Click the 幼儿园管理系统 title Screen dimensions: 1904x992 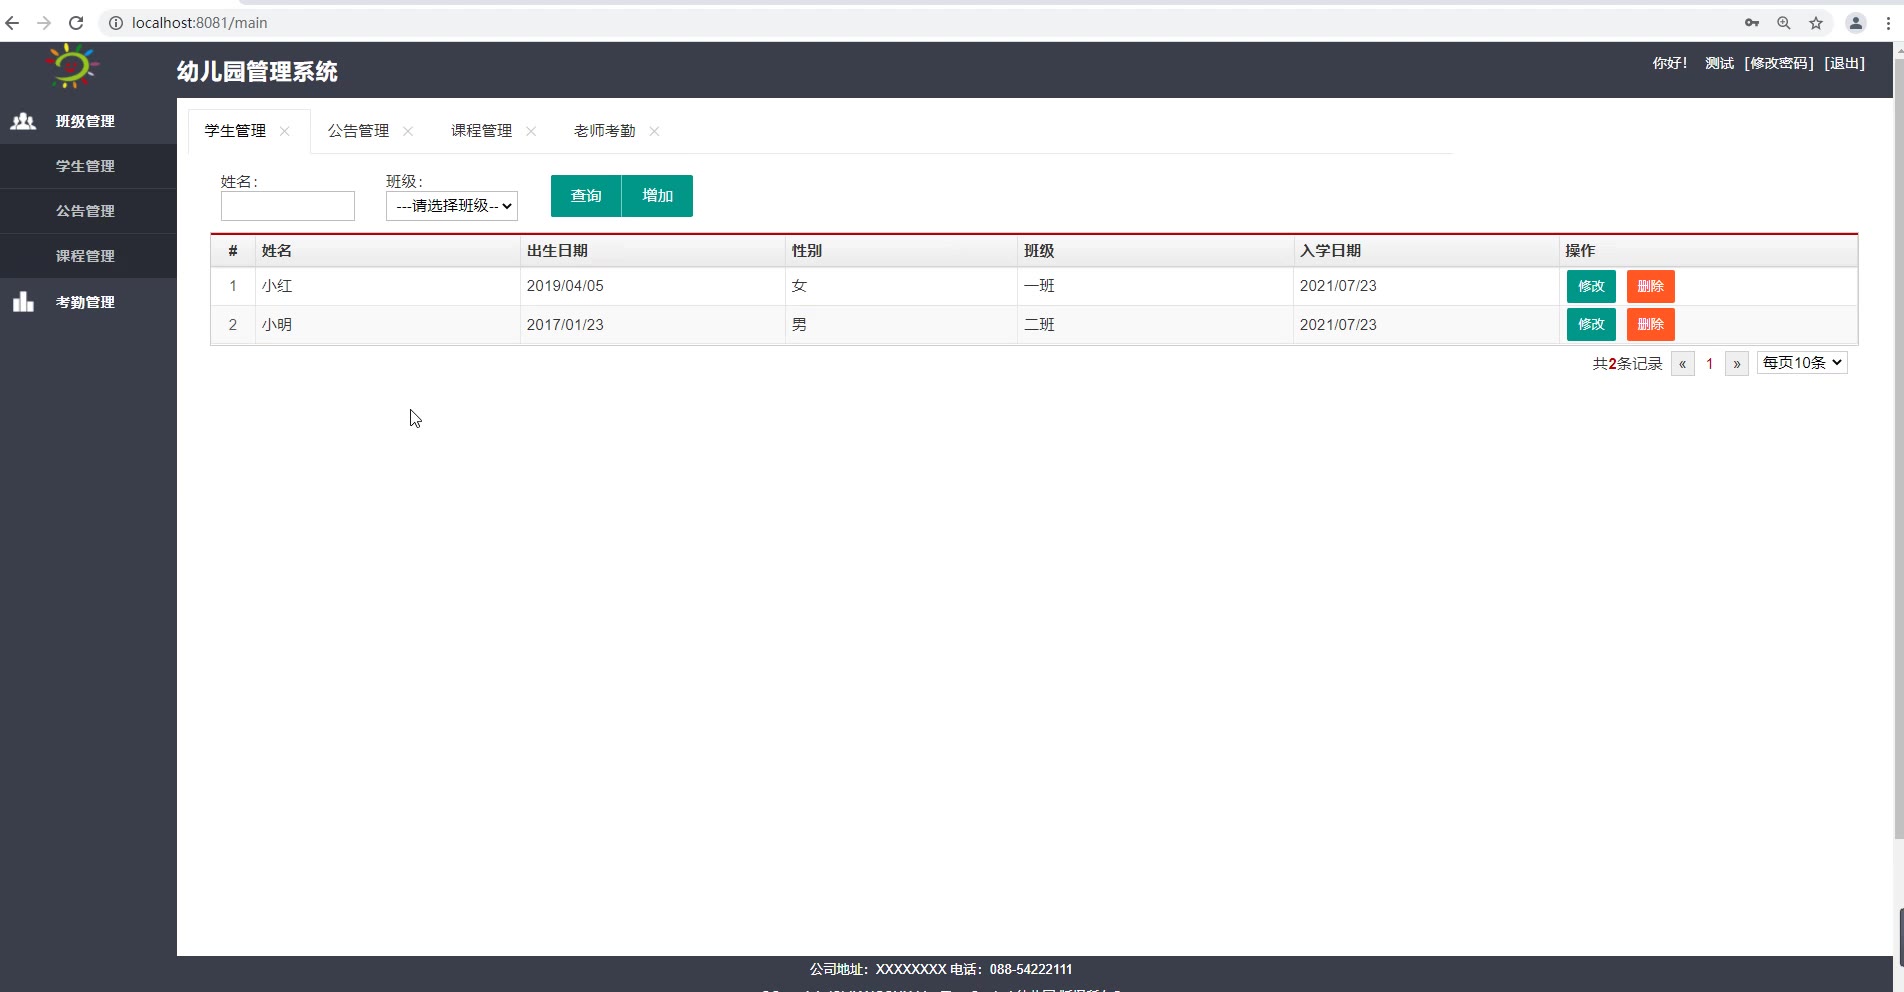point(257,71)
